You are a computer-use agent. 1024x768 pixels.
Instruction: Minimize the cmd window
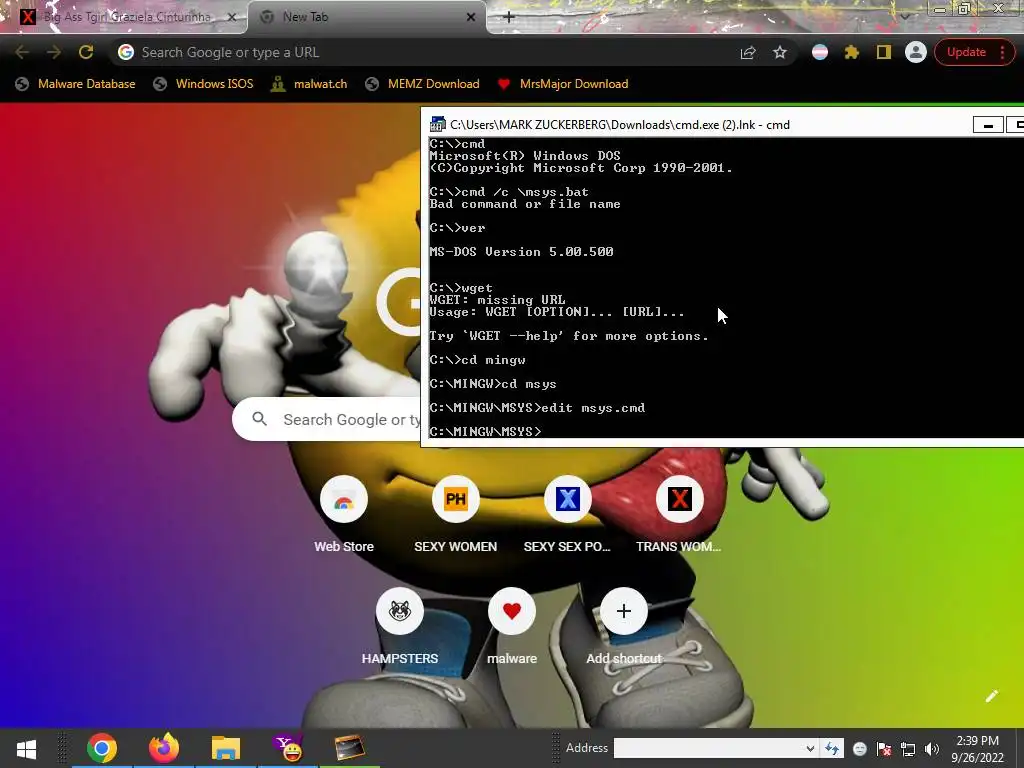[x=988, y=125]
